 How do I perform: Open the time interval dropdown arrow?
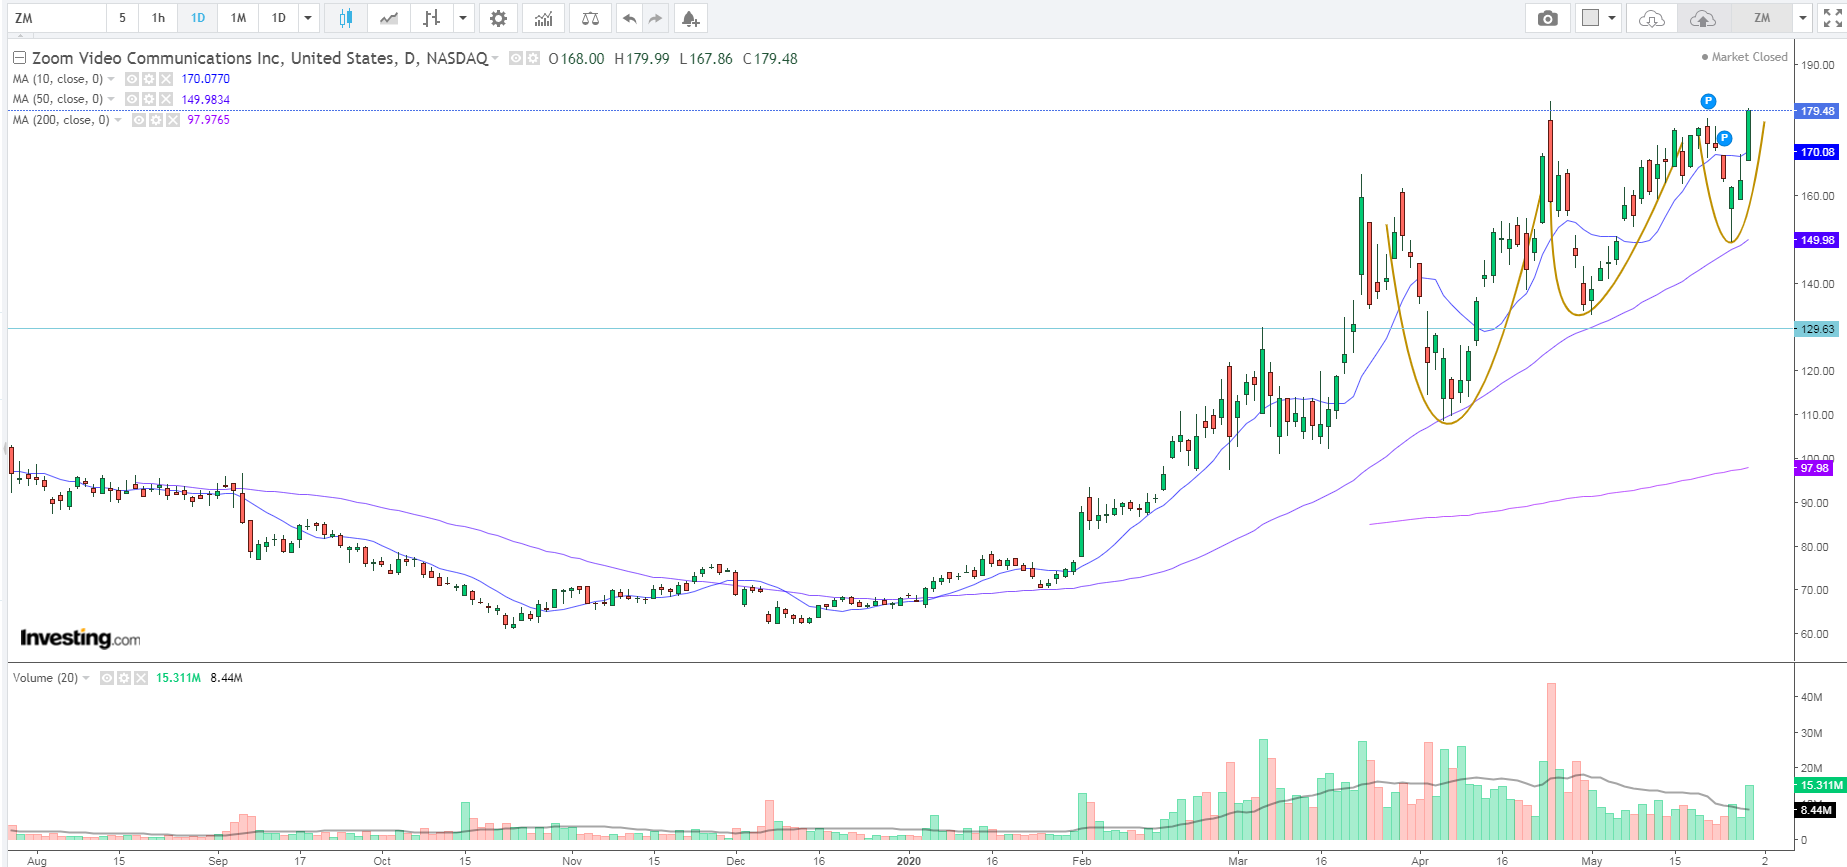point(308,18)
